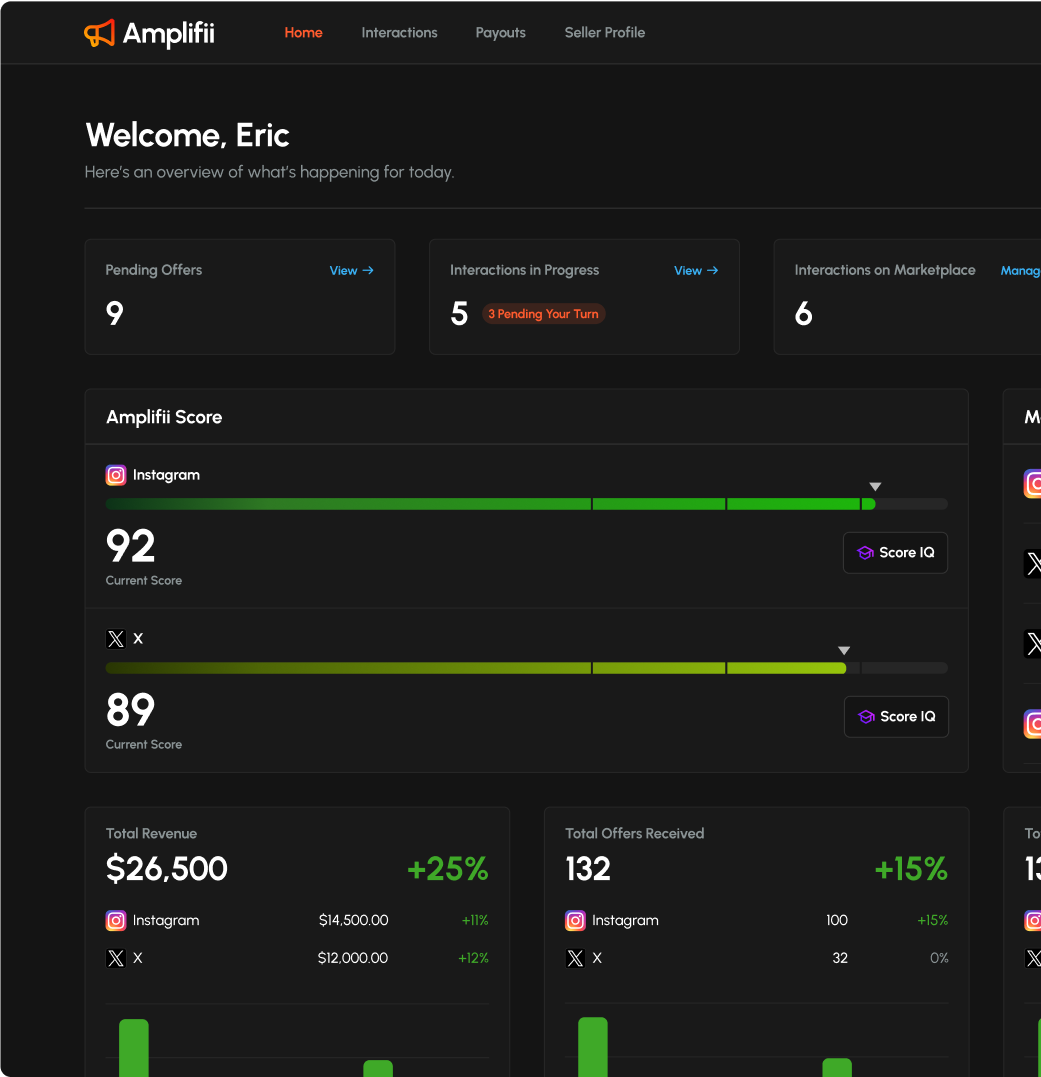Go to the Interactions tab
The image size is (1041, 1077).
[x=399, y=33]
